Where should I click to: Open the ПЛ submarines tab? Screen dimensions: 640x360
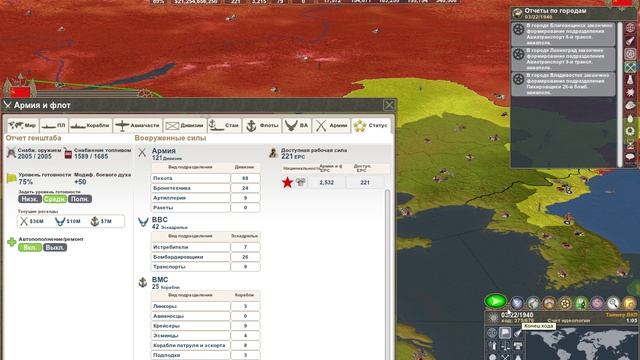[54, 125]
